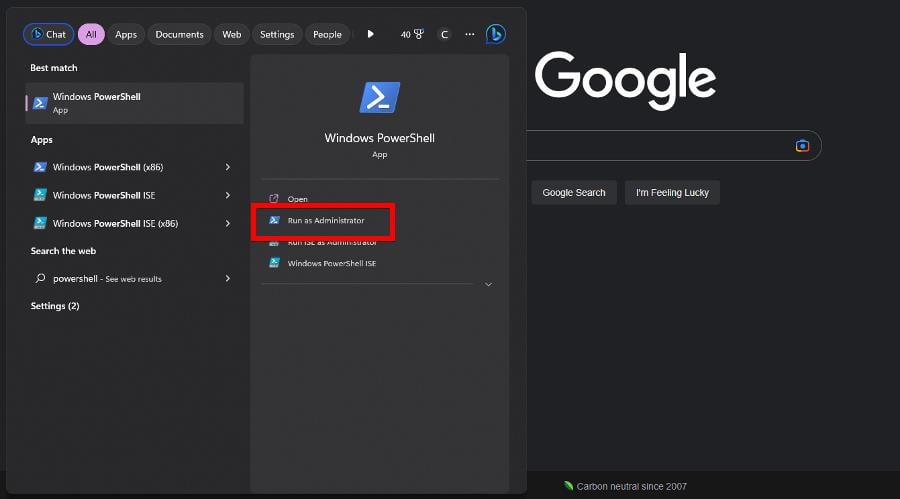Image resolution: width=900 pixels, height=499 pixels.
Task: Click the Bing Chat icon at top right
Action: (495, 34)
